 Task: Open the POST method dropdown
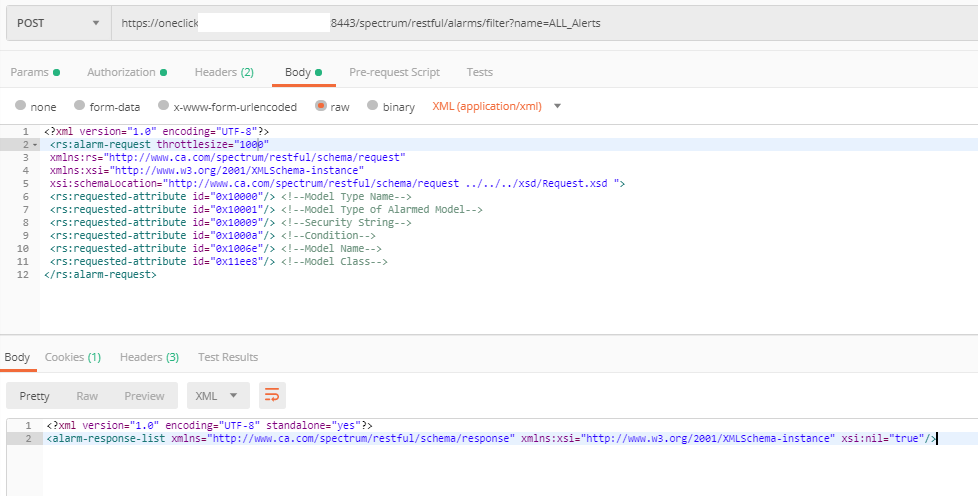point(59,23)
